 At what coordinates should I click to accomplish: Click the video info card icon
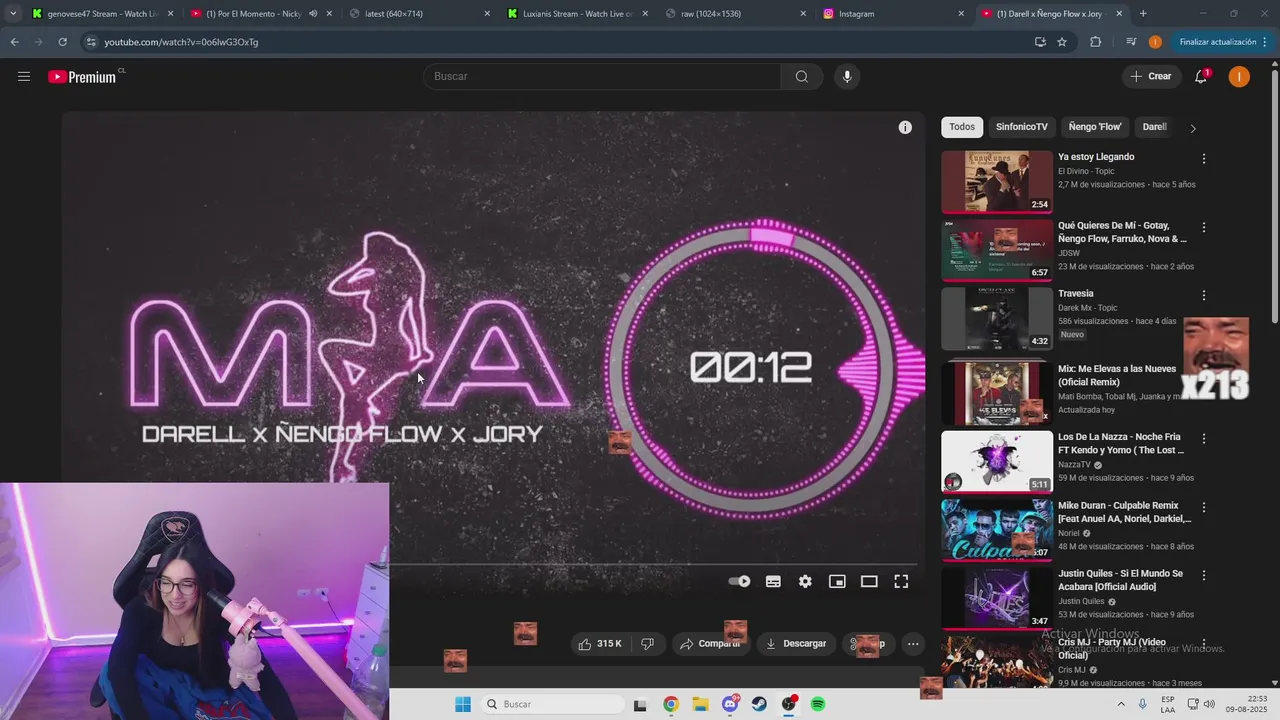905,127
